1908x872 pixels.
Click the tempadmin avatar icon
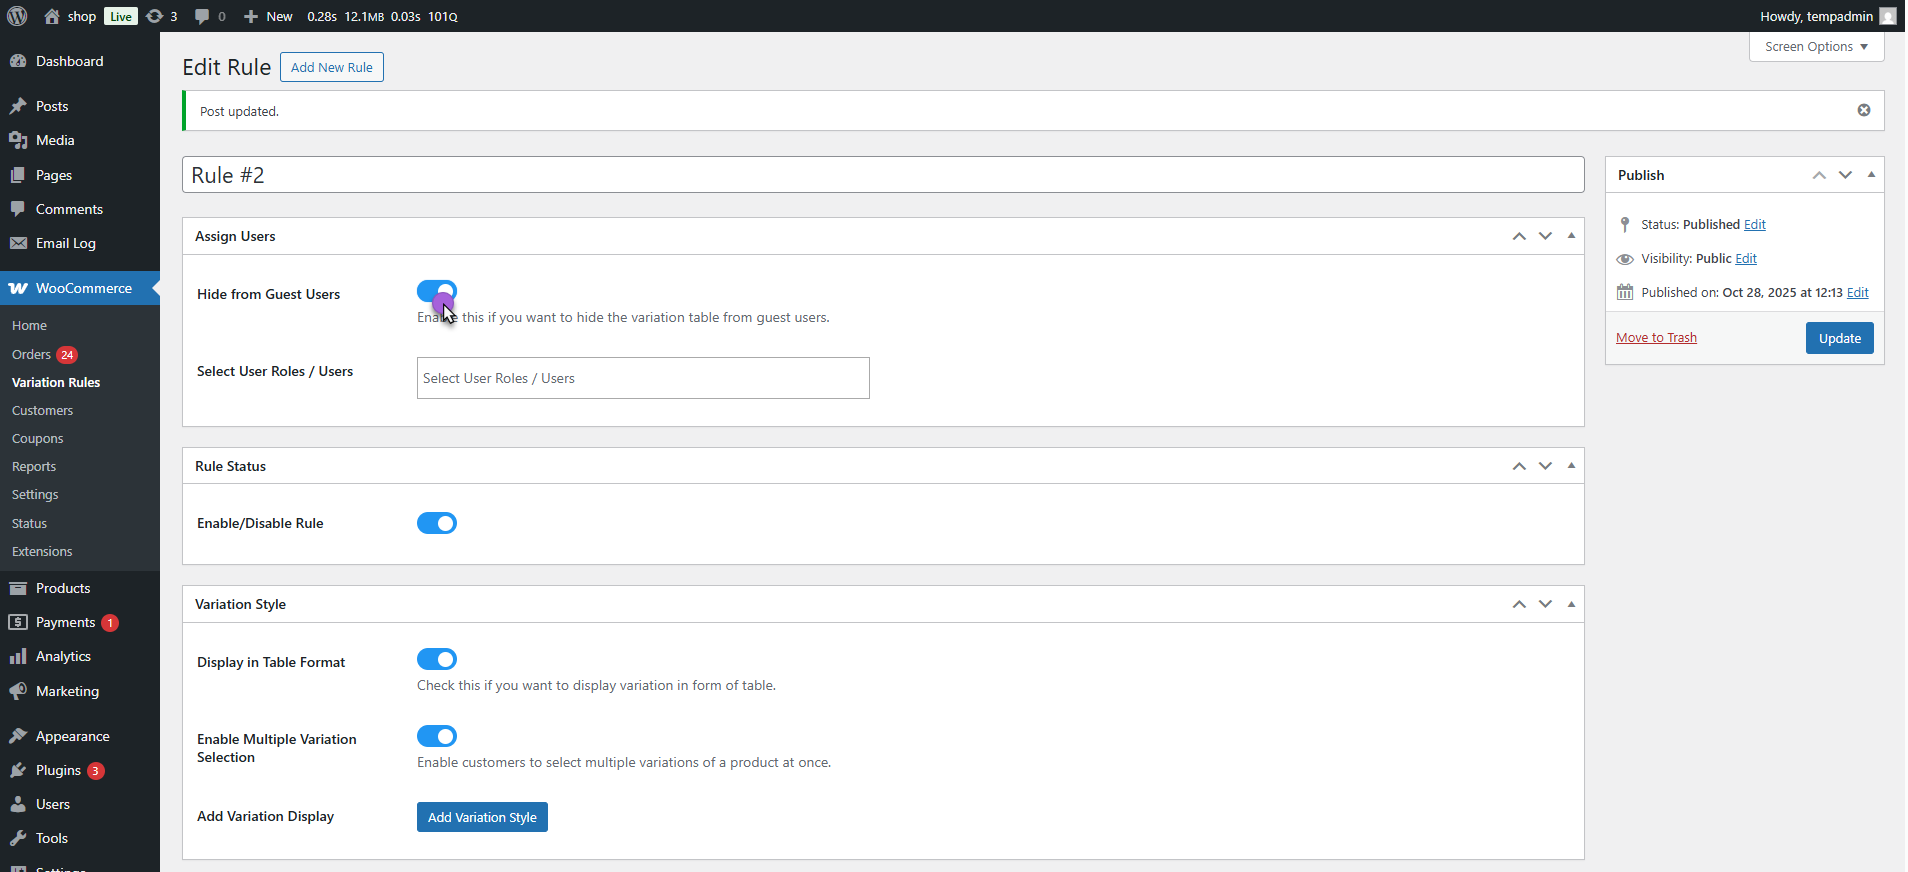[1888, 16]
